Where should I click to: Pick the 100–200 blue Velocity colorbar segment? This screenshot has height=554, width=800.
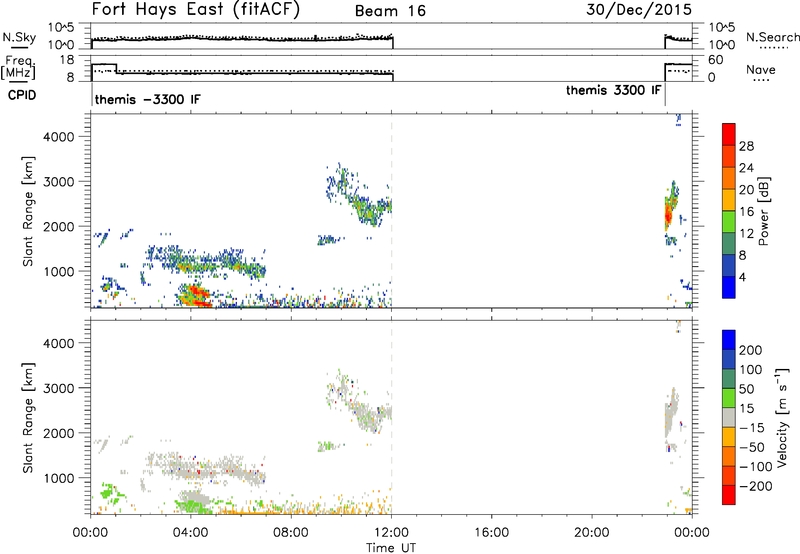(x=729, y=359)
